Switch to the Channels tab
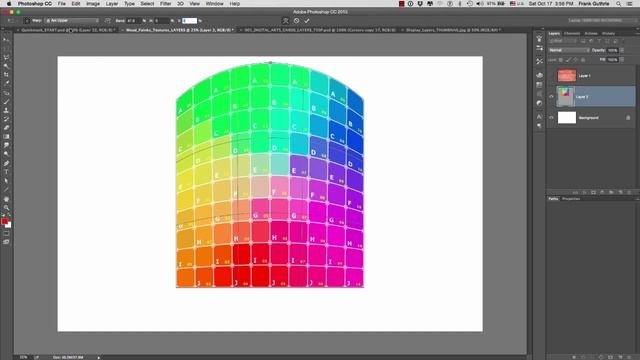Viewport: 640px width, 360px height. (x=572, y=33)
